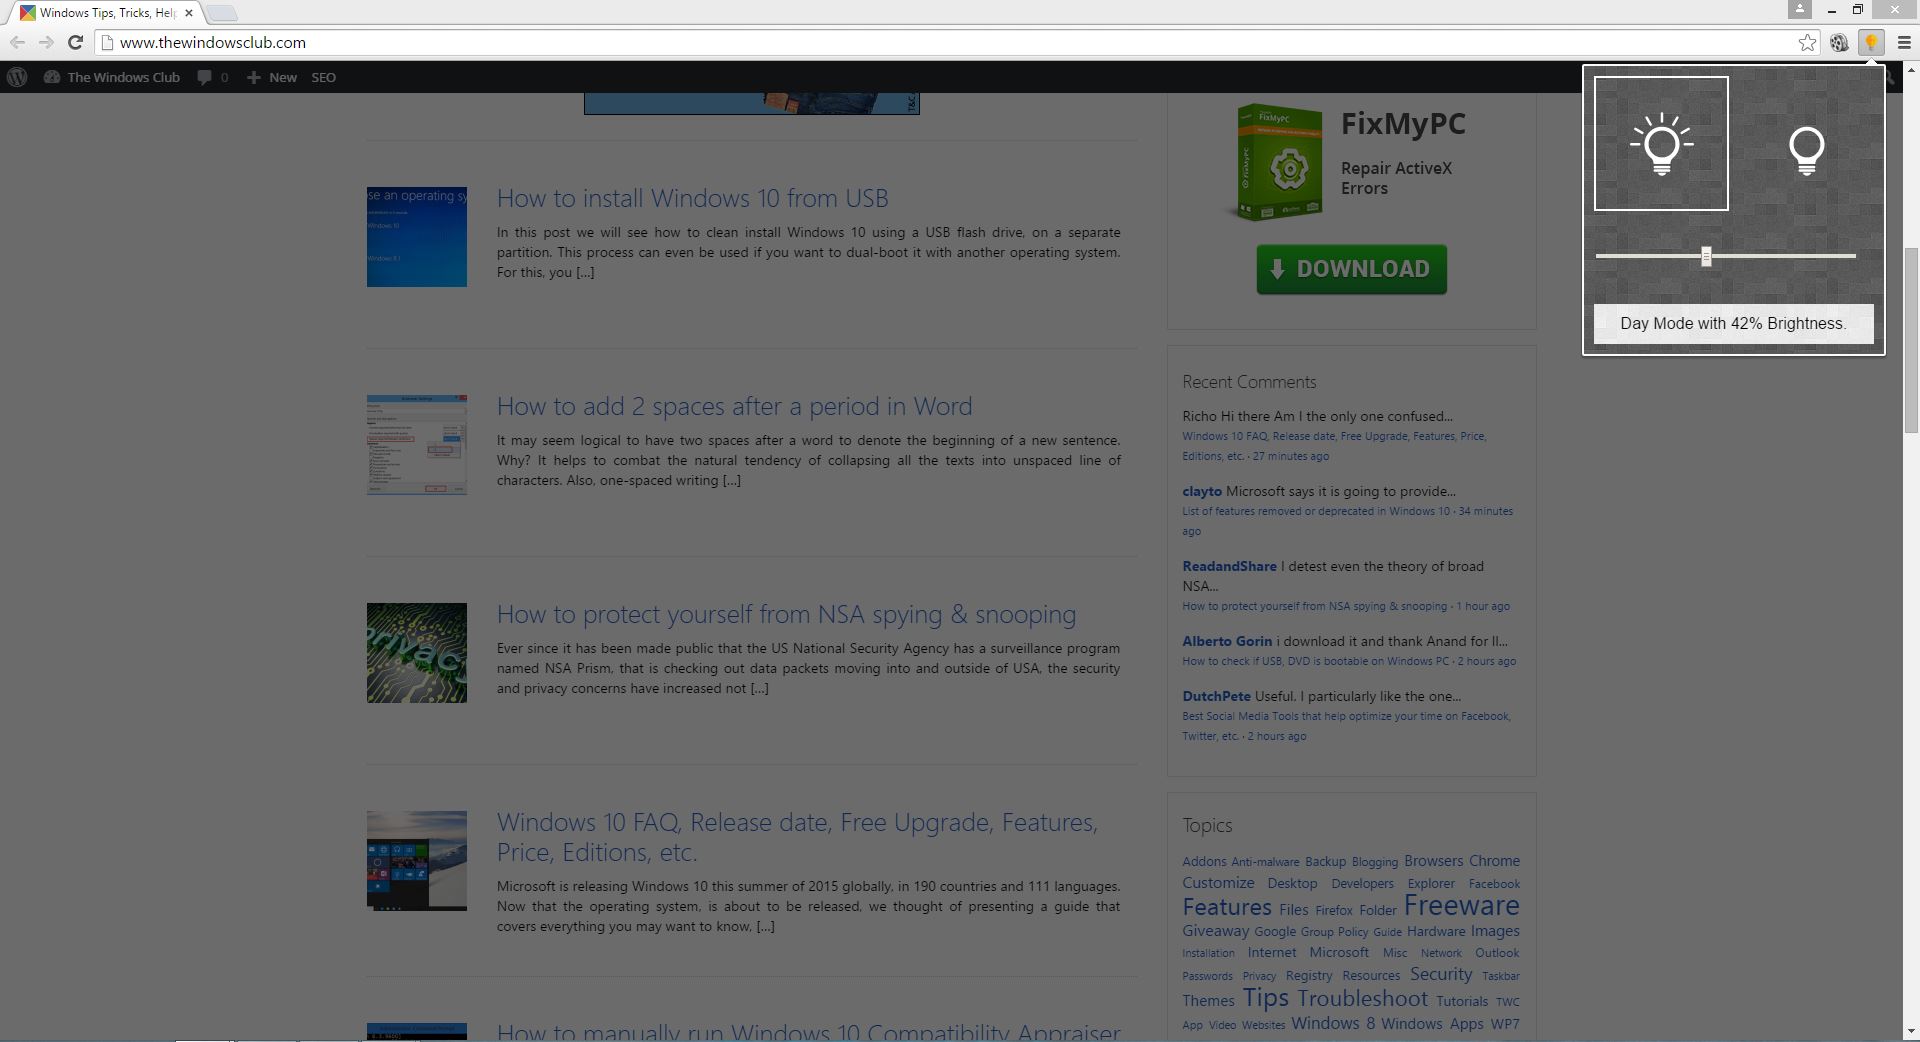
Task: Go back to the previous page
Action: click(x=17, y=42)
